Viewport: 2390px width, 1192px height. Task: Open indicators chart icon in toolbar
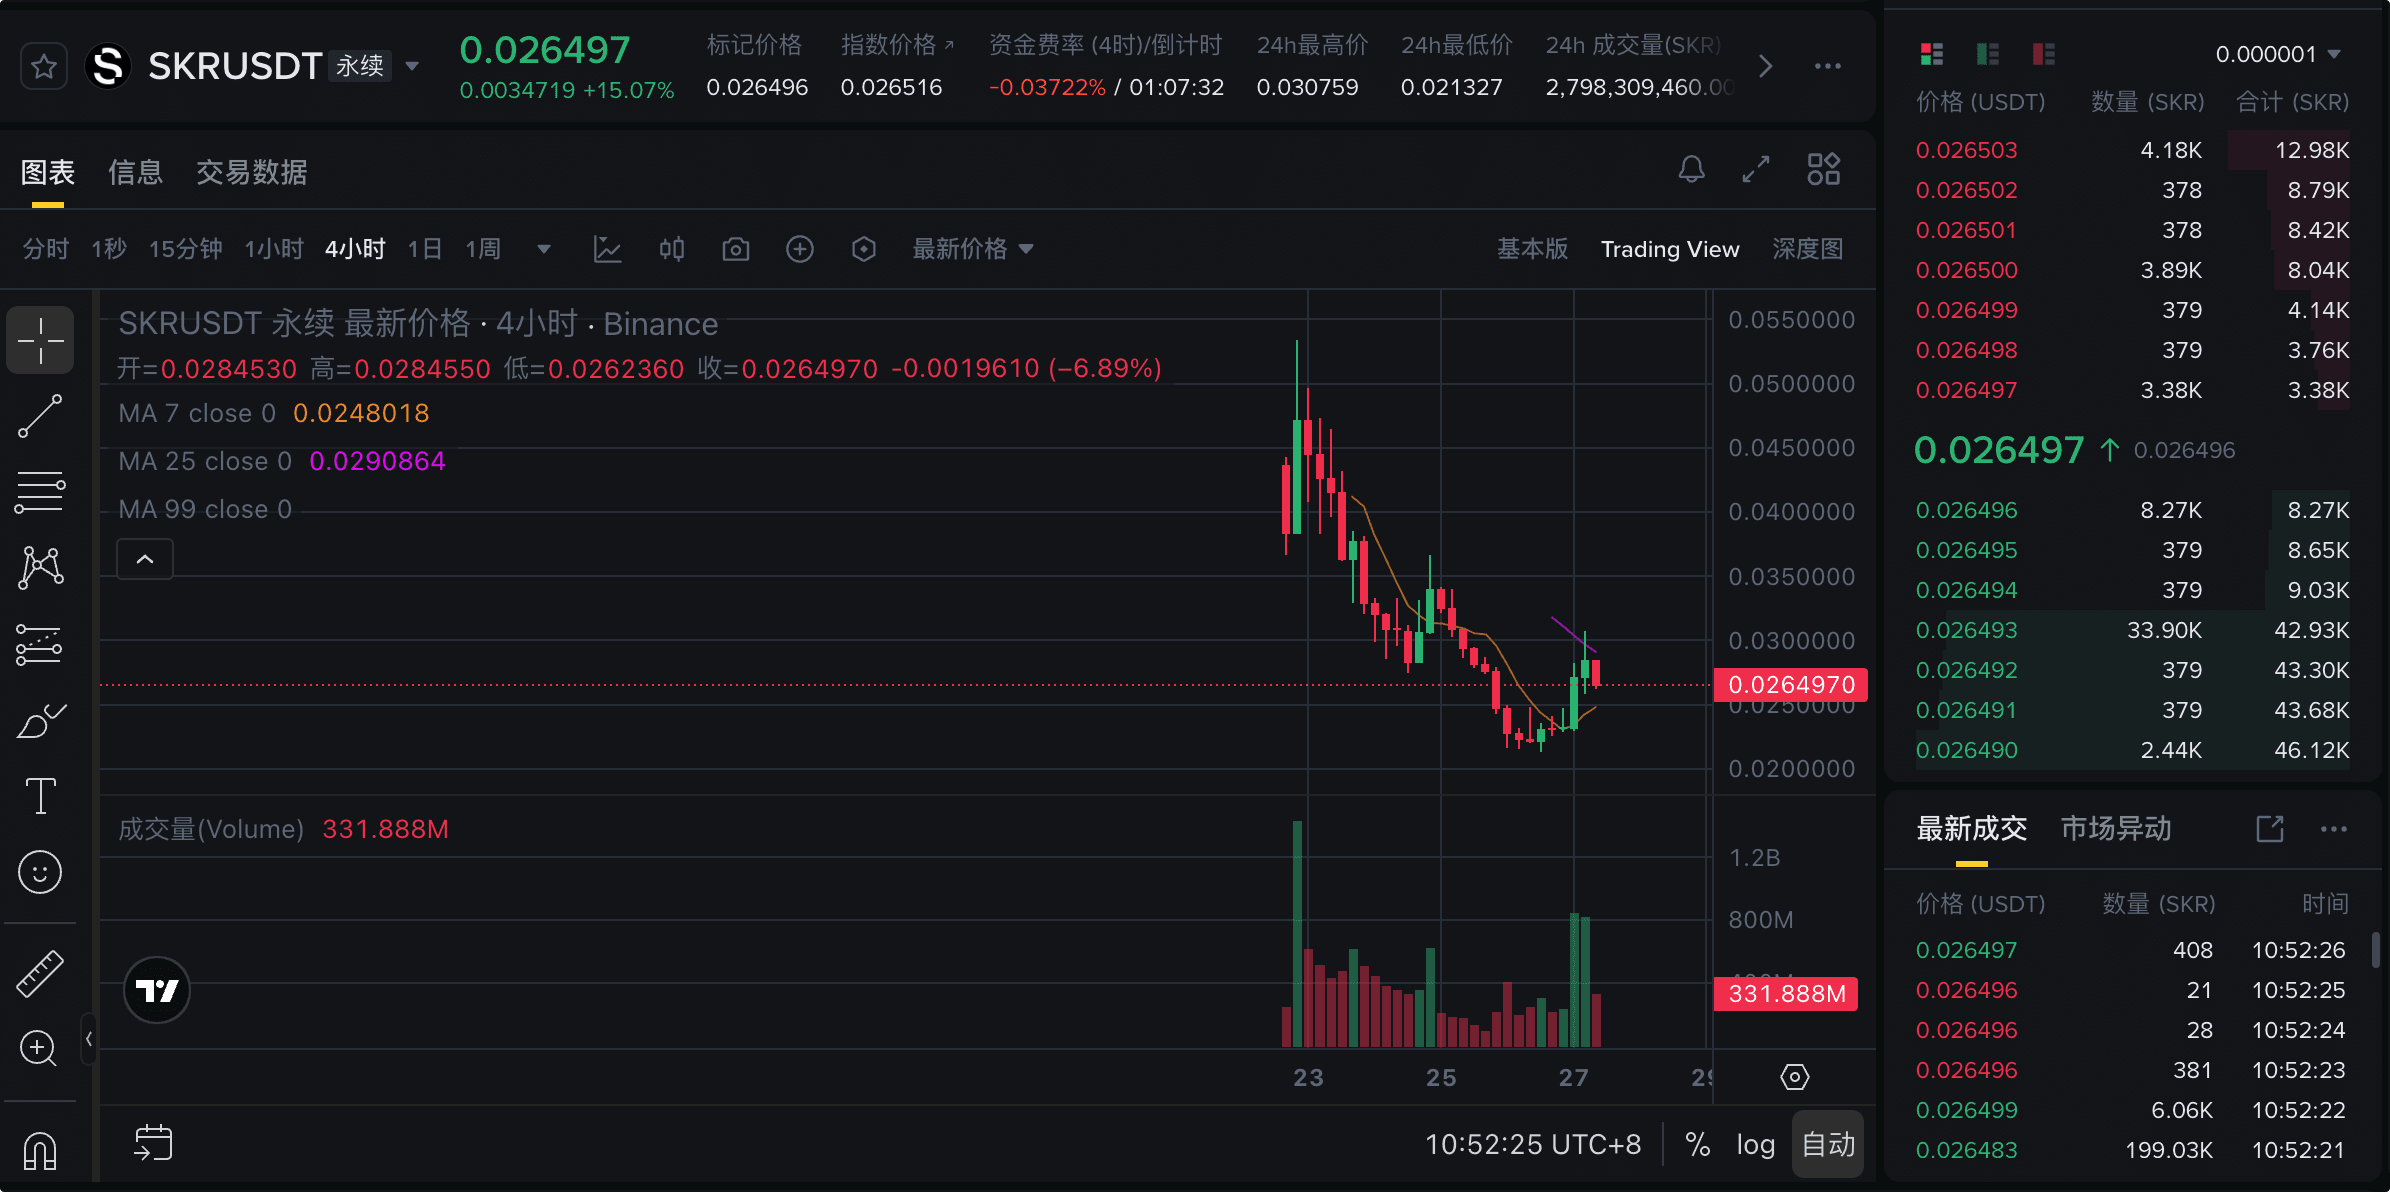[x=607, y=249]
